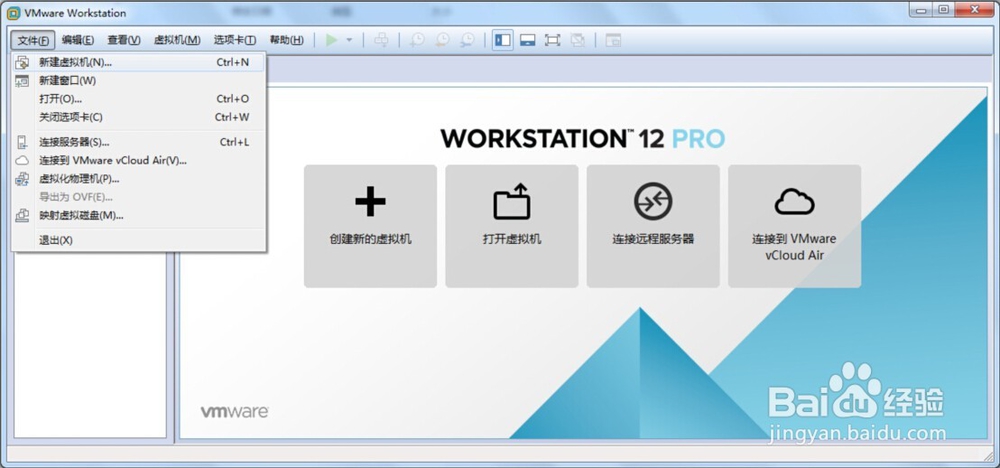1000x468 pixels.
Task: Click the Unity mode toolbar icon
Action: (x=578, y=40)
